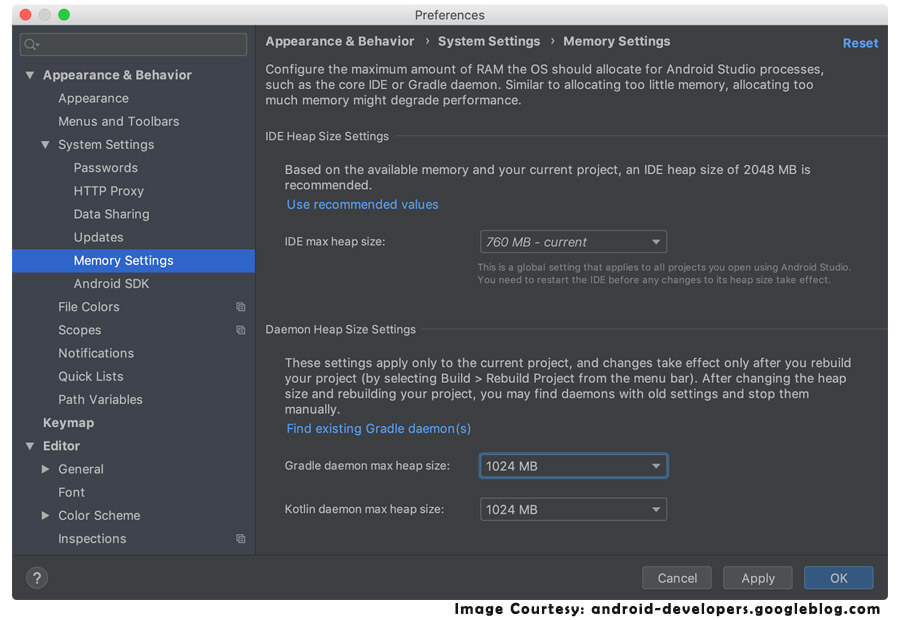Confirm with the OK button
The height and width of the screenshot is (620, 900).
click(839, 578)
